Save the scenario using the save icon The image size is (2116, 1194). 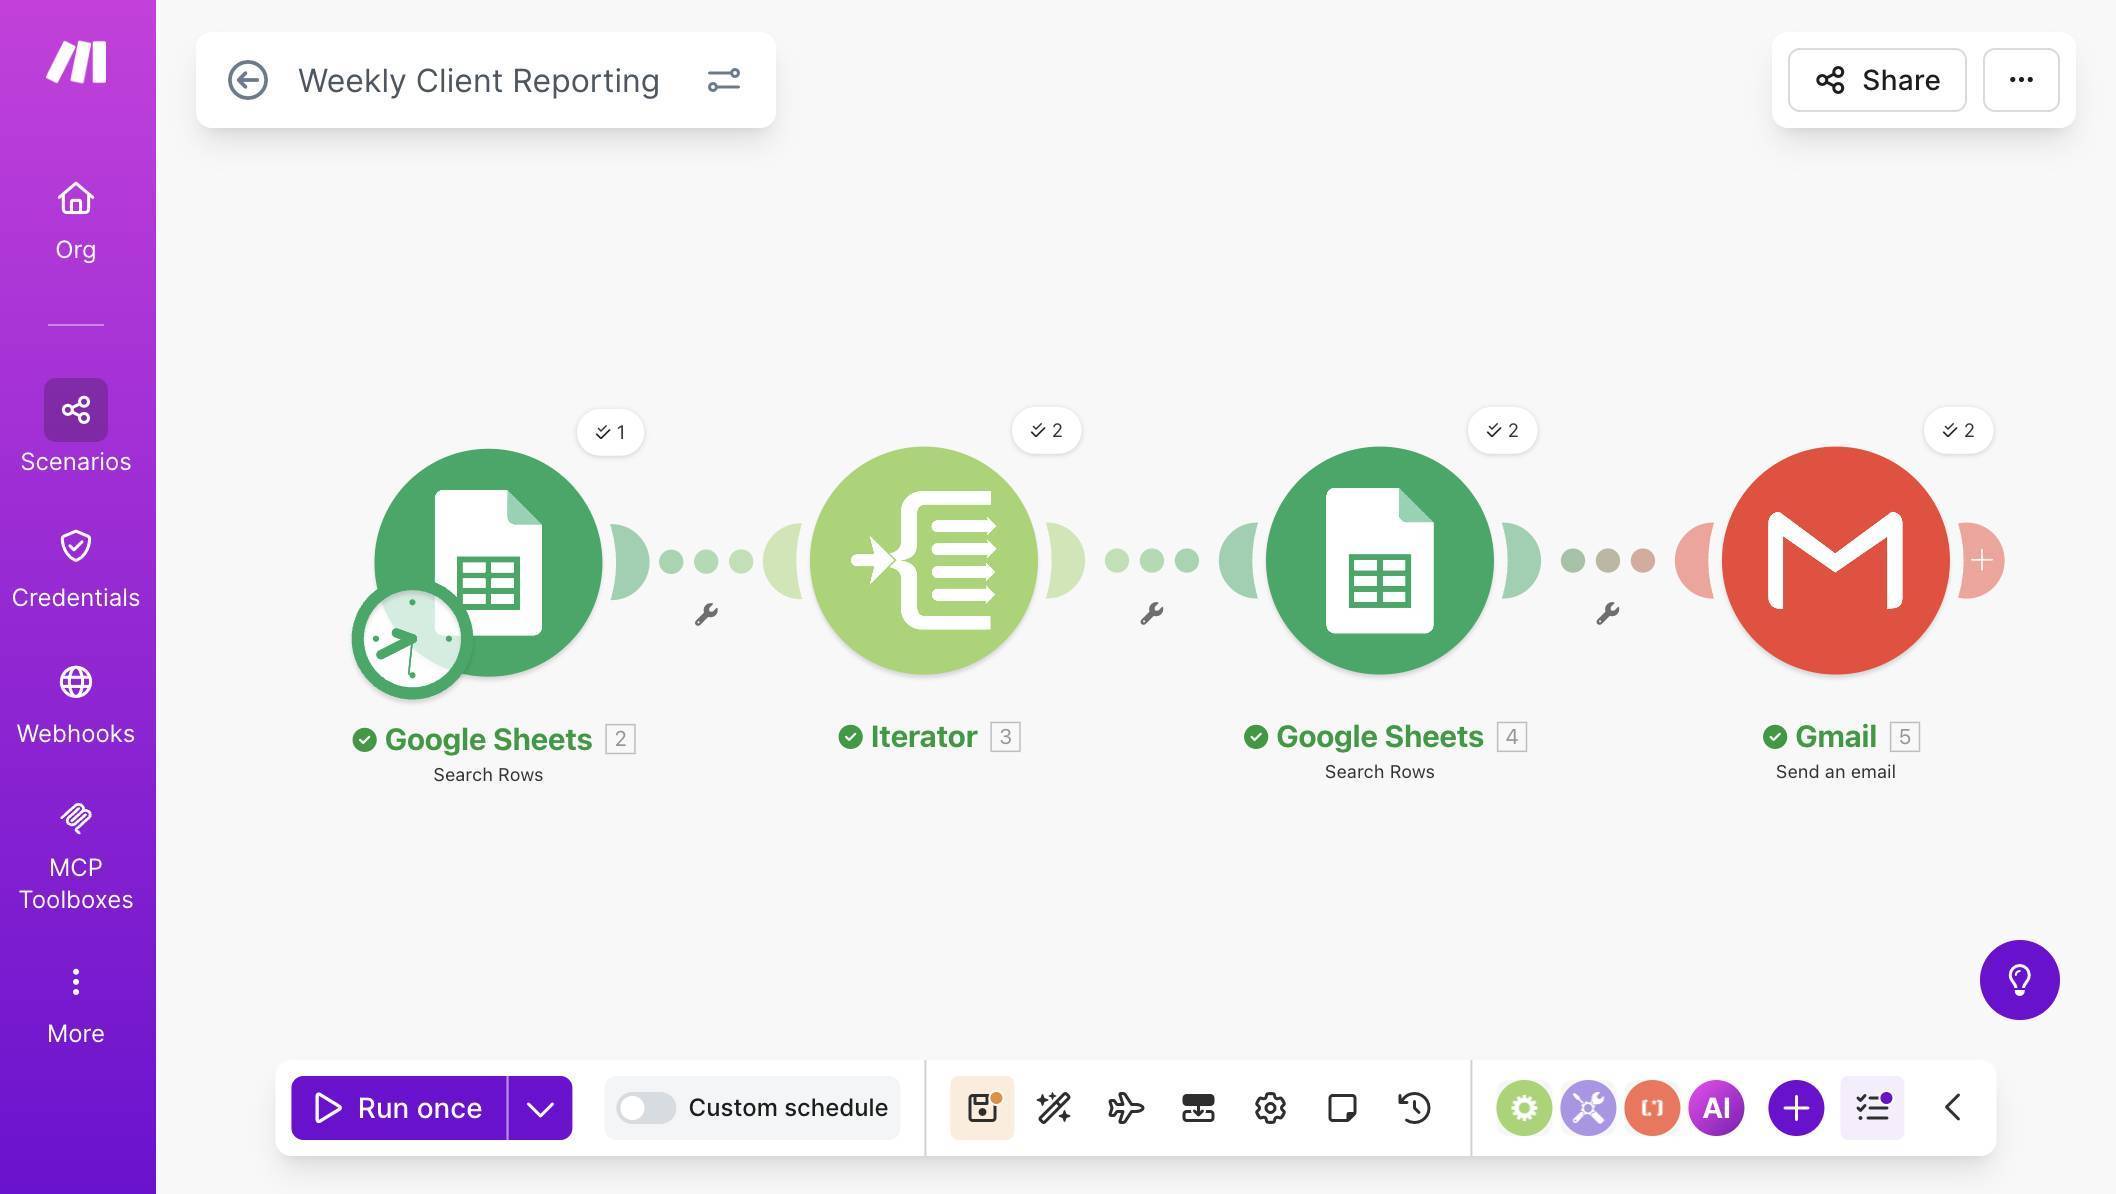[x=981, y=1107]
